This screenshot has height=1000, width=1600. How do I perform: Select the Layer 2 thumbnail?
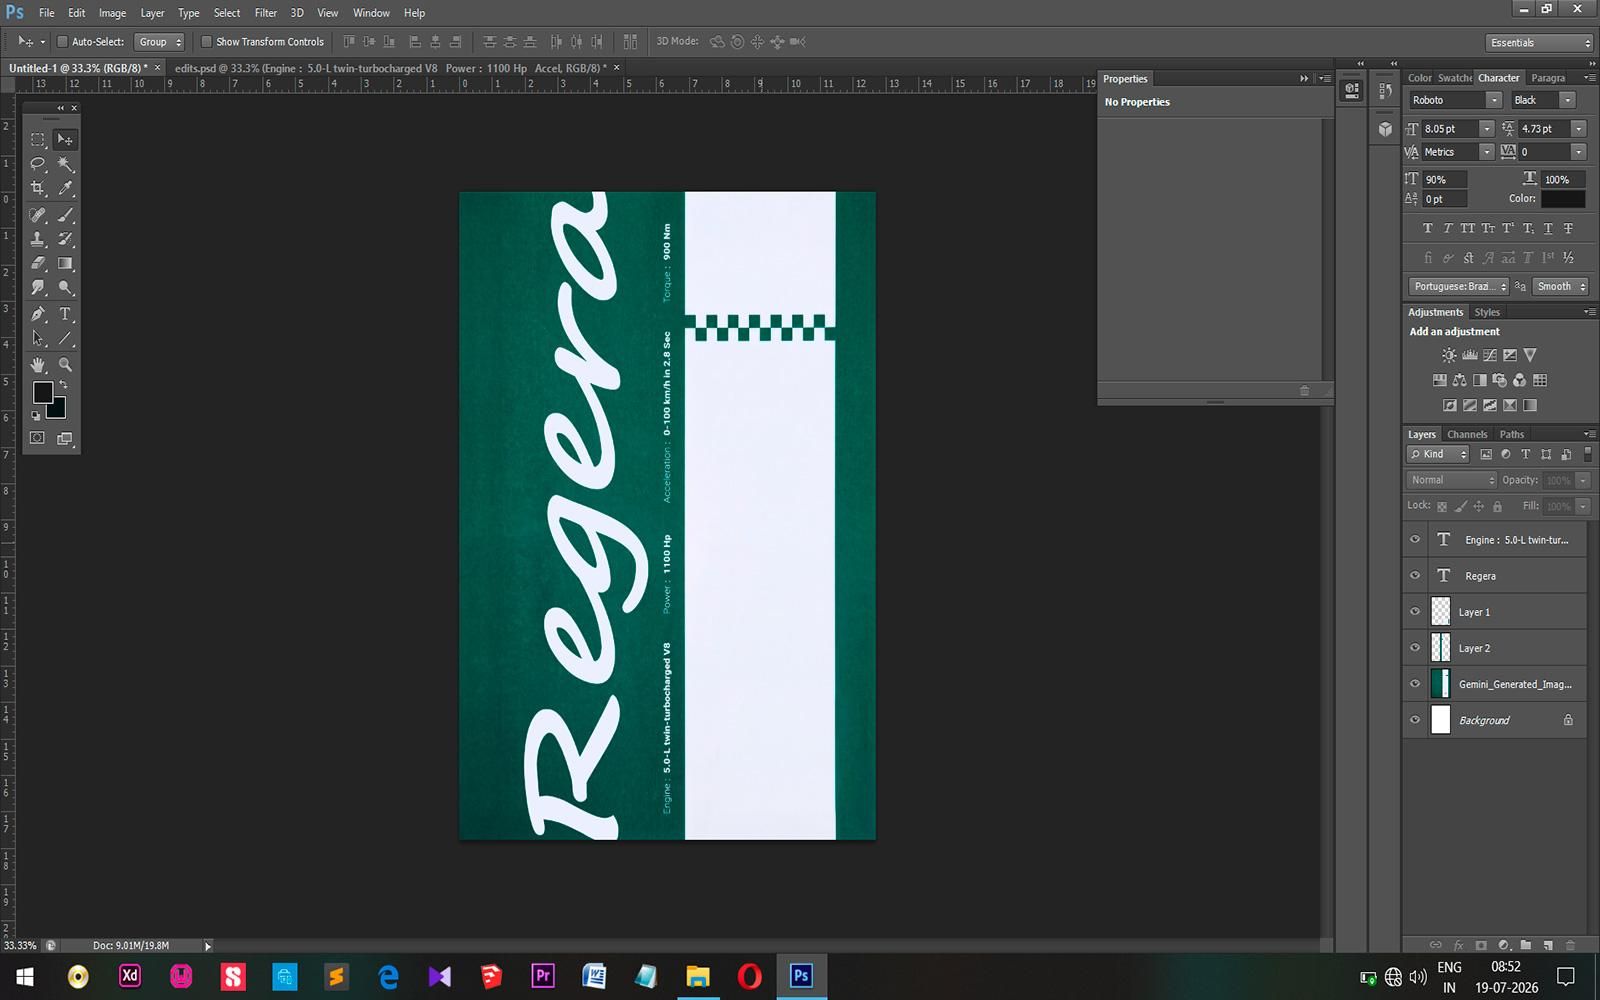point(1440,648)
